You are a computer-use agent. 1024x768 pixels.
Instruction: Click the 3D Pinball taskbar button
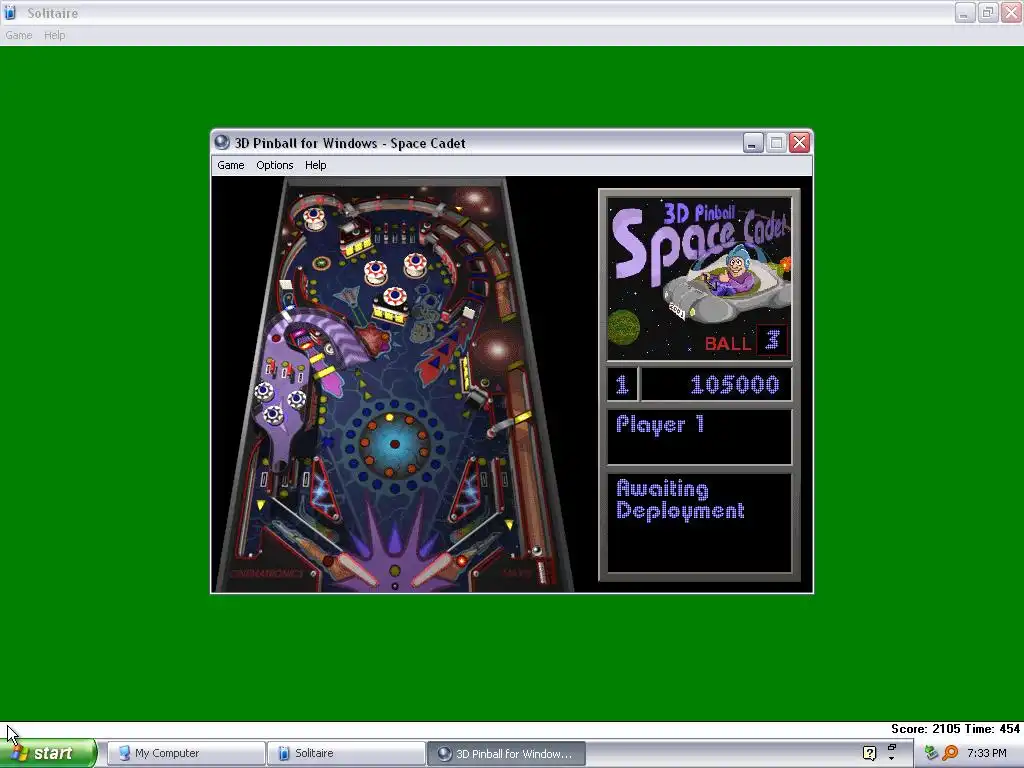506,753
